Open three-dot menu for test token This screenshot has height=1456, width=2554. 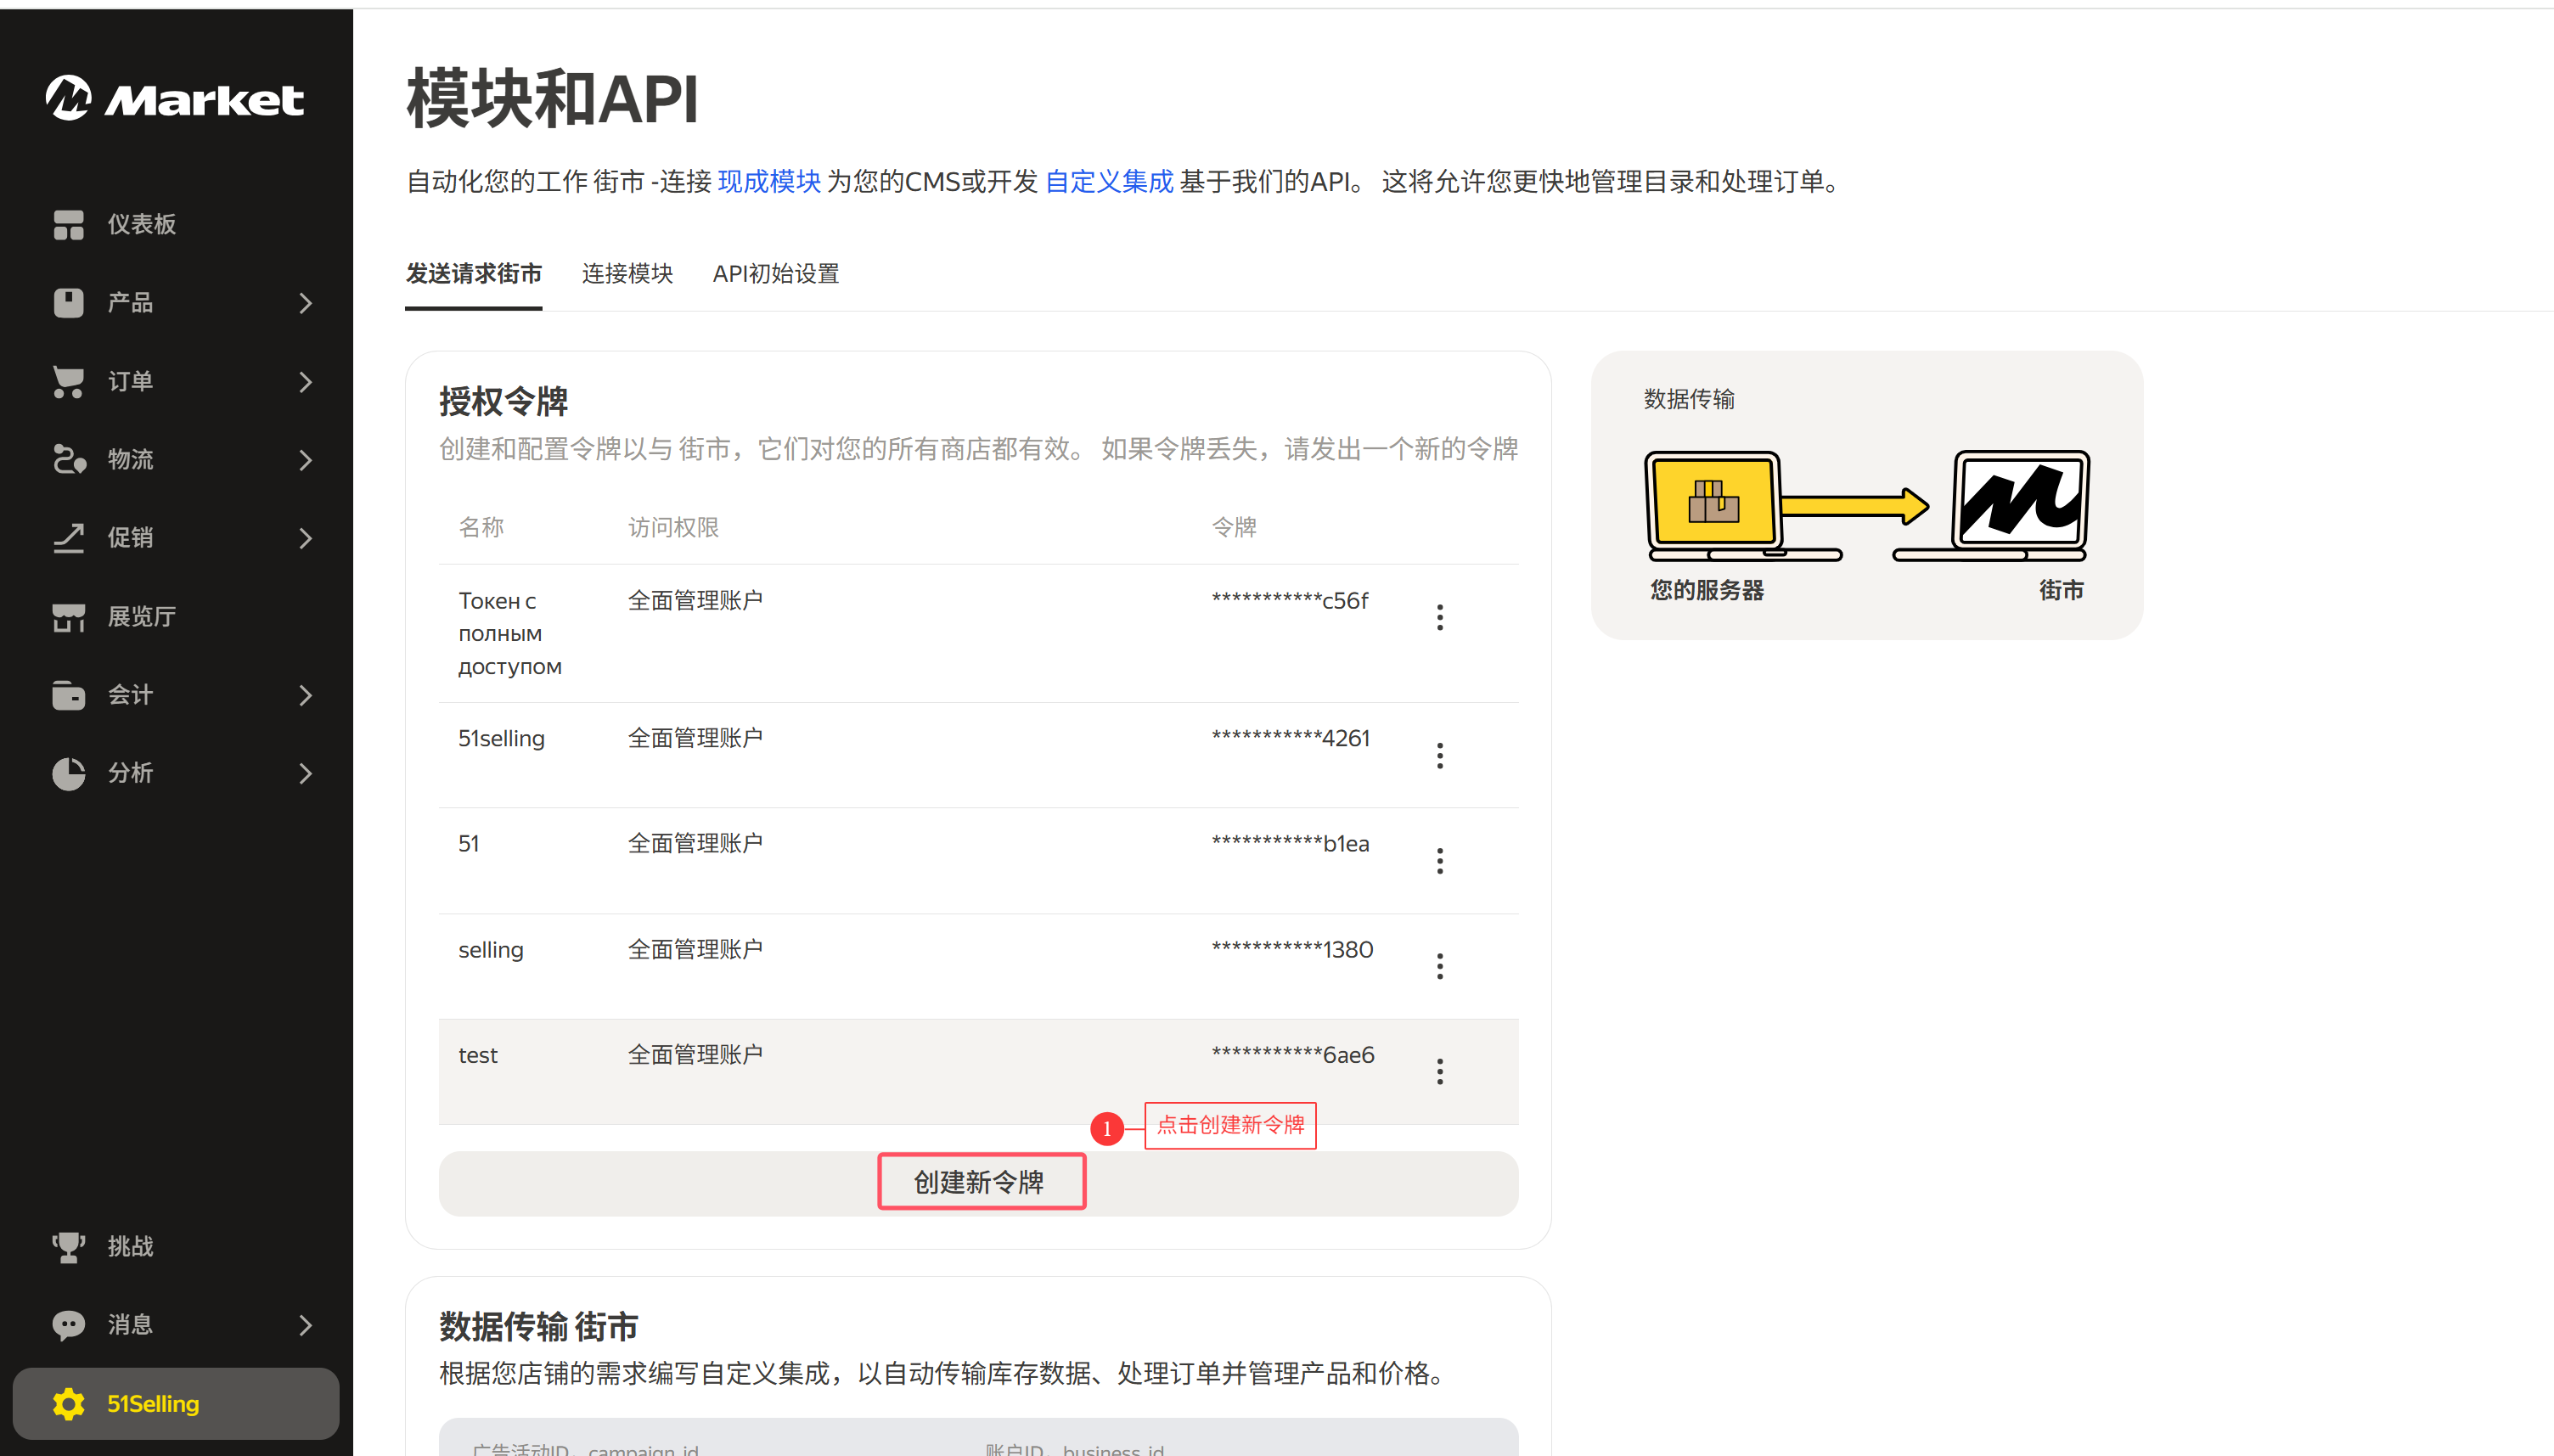[1439, 1071]
